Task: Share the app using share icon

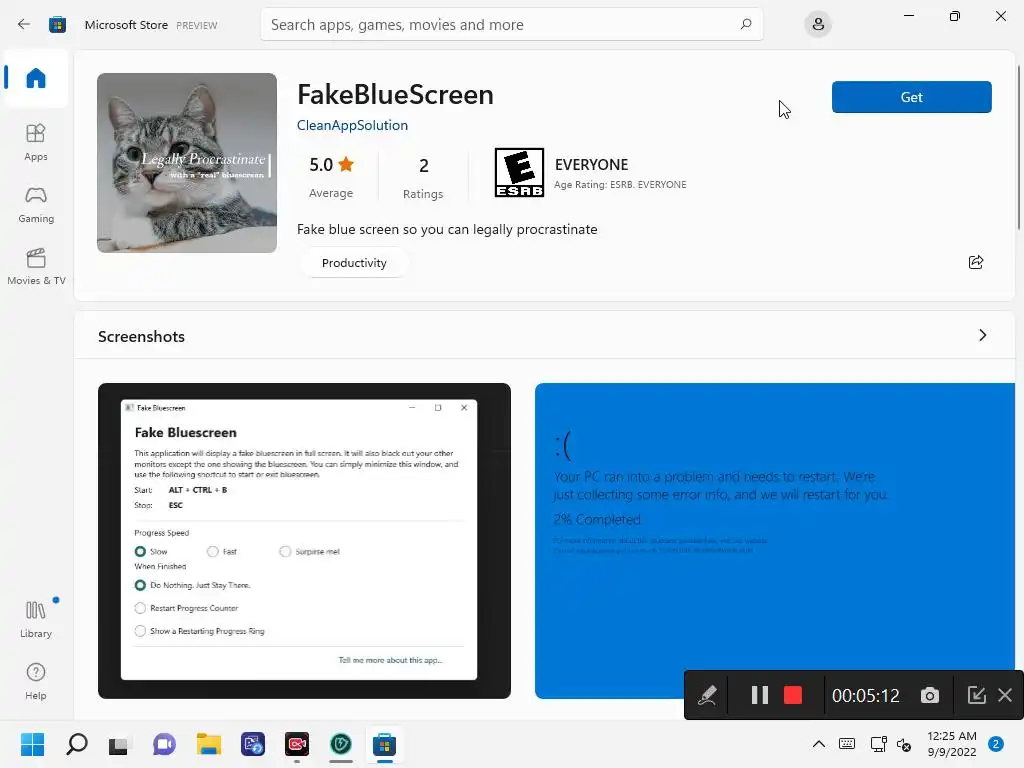Action: point(976,262)
